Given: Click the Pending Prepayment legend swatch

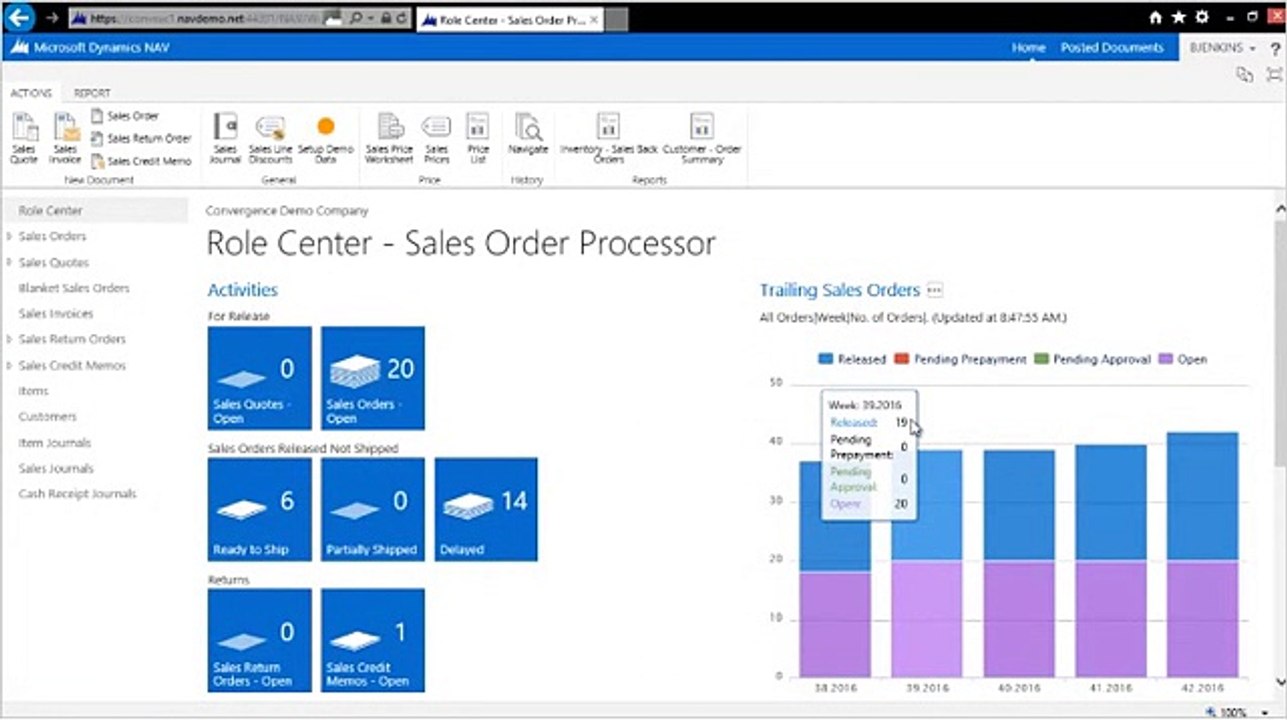Looking at the screenshot, I should (901, 359).
